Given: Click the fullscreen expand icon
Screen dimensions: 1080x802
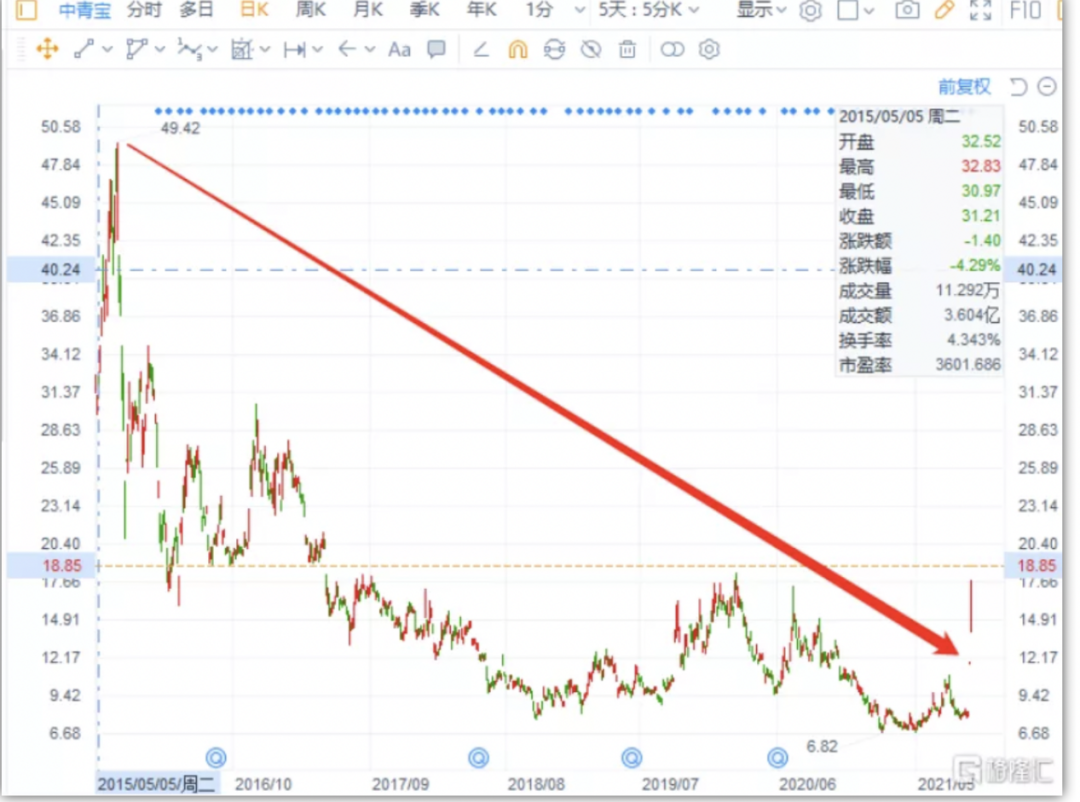Looking at the screenshot, I should tap(981, 11).
